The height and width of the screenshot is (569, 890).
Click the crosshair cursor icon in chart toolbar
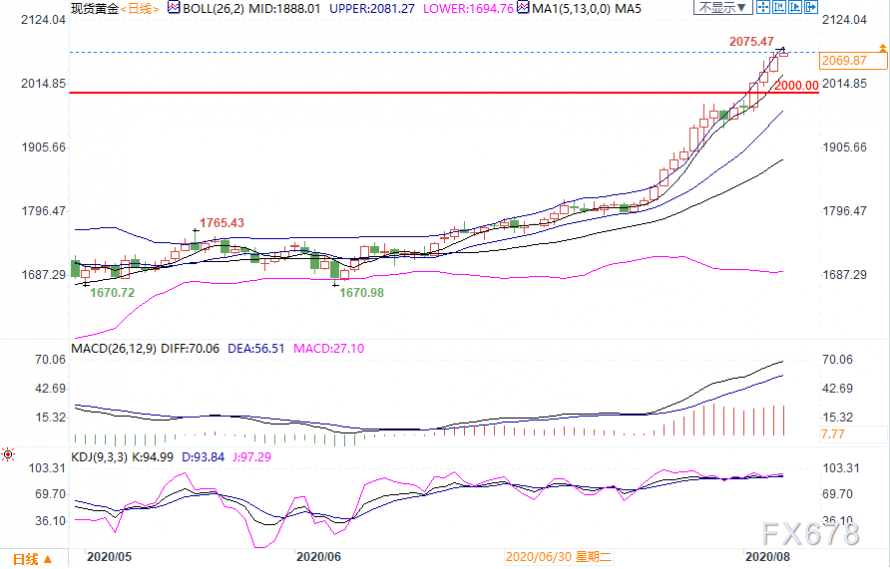(x=763, y=7)
